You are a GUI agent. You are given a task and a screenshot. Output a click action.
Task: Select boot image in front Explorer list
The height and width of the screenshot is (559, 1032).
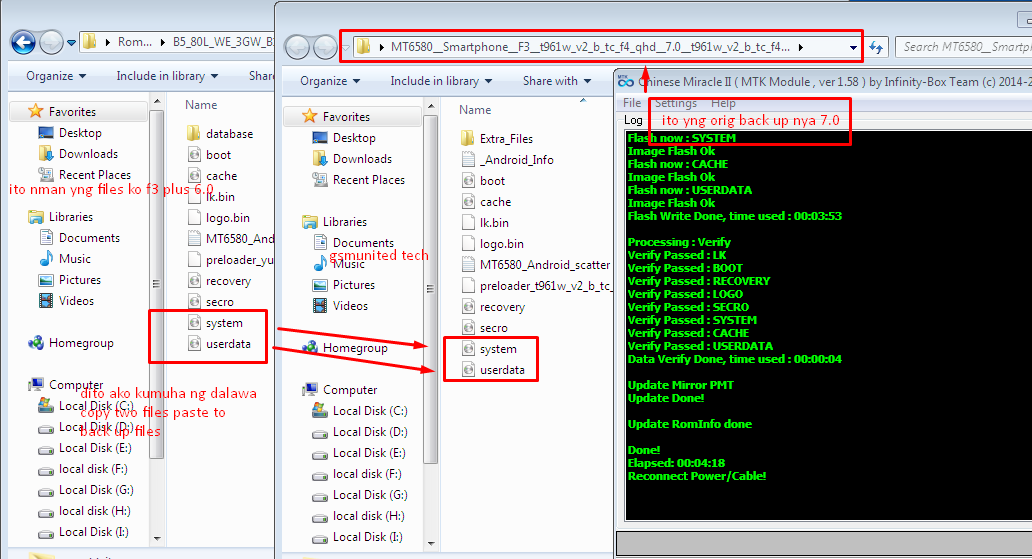[x=484, y=181]
